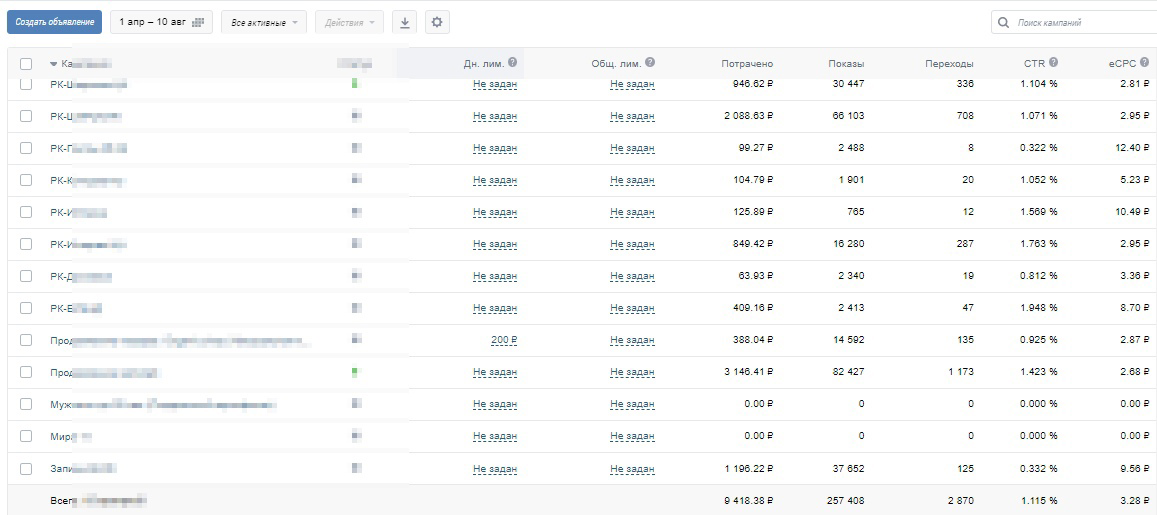The image size is (1157, 515).
Task: Check the row with 409.16 ₽ spent
Action: [x=26, y=308]
